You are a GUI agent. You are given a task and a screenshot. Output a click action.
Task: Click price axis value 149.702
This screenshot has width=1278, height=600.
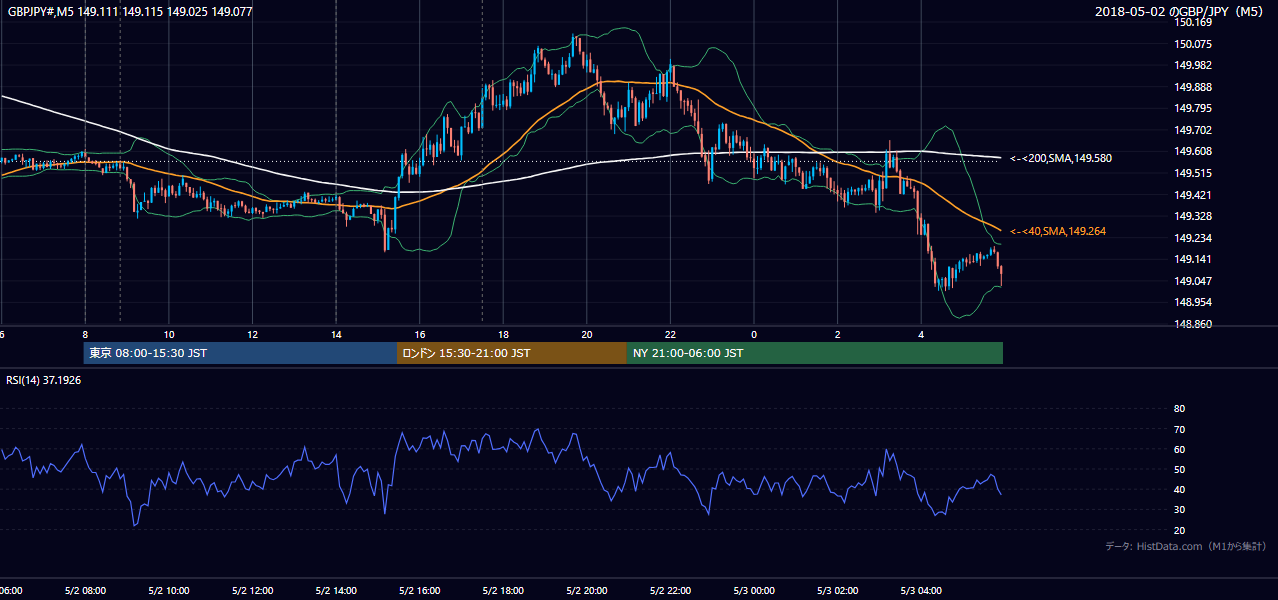pos(1194,130)
